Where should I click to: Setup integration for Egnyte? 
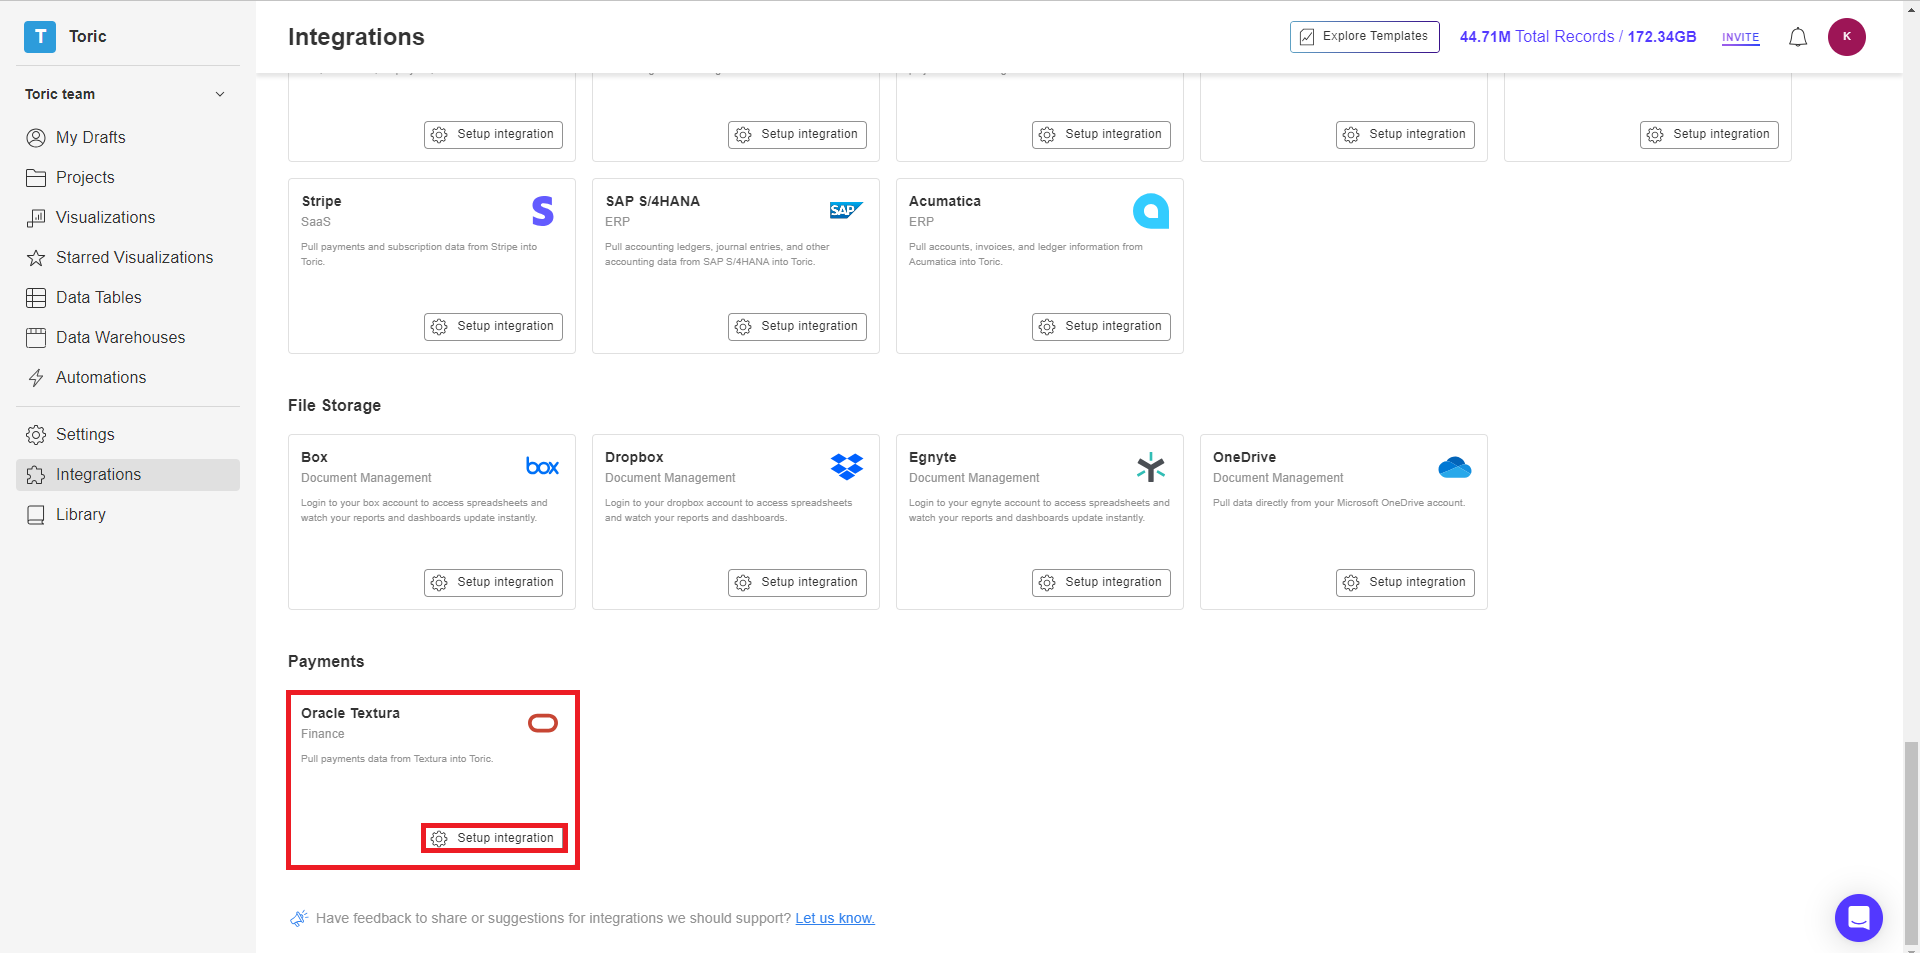point(1101,583)
